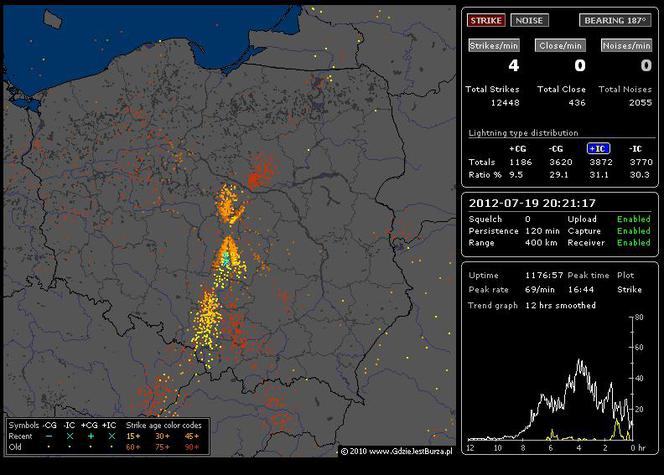The image size is (664, 475).
Task: Click the Total Strikes value 12448
Action: point(505,102)
